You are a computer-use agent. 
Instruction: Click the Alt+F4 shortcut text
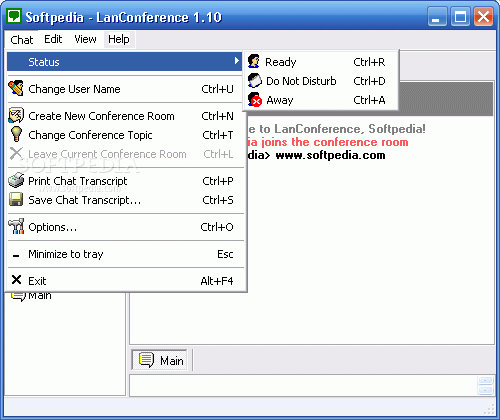point(217,281)
